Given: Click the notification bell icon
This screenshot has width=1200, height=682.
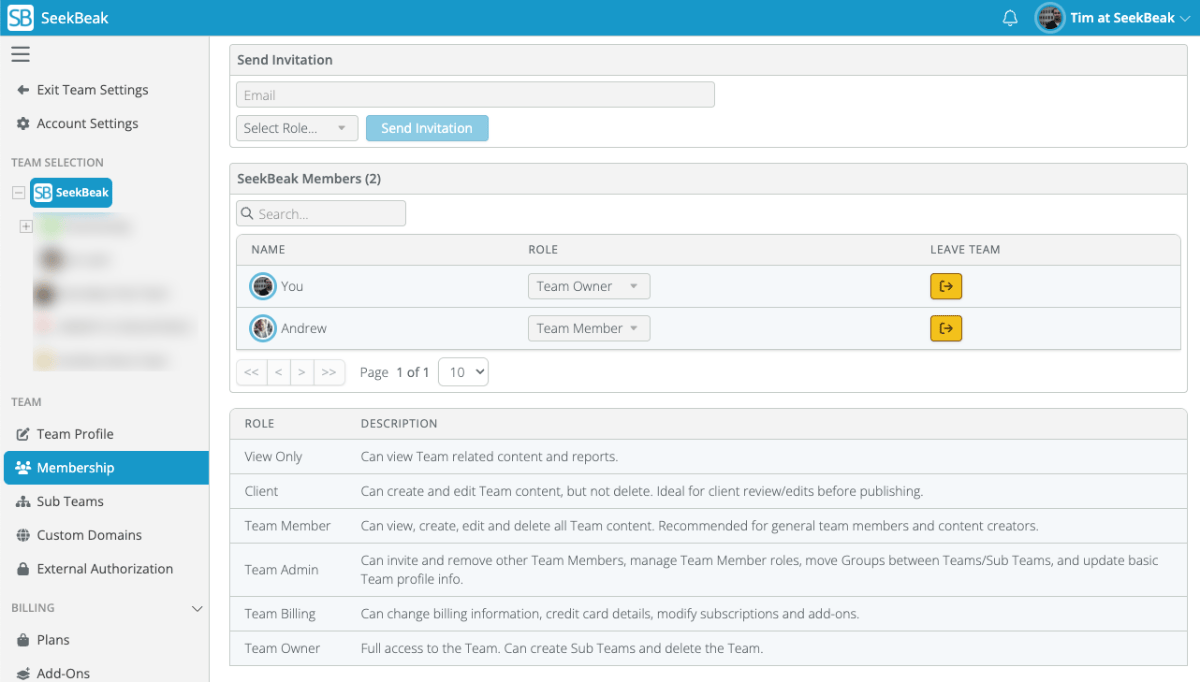Looking at the screenshot, I should 1010,18.
